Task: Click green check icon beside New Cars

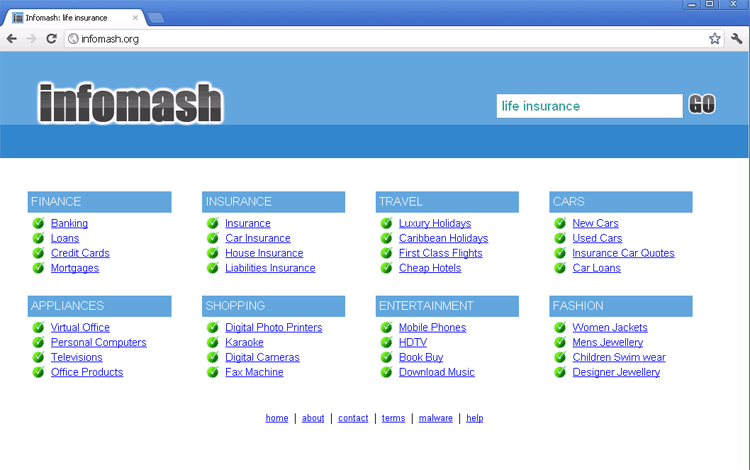Action: point(560,224)
